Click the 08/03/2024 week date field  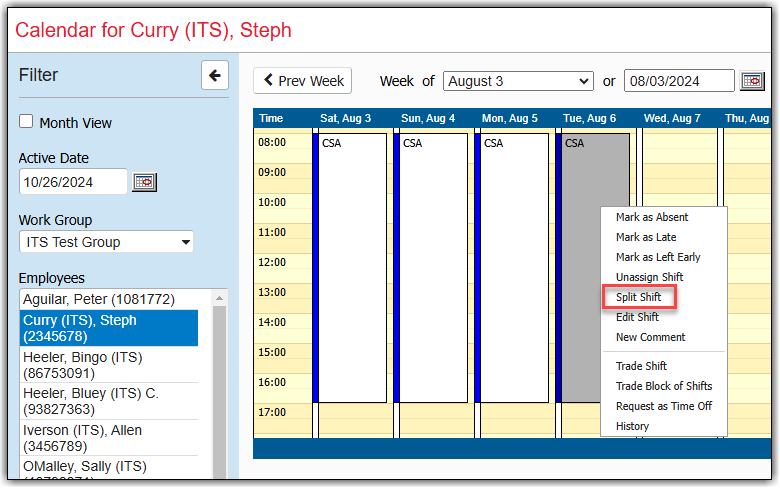click(678, 81)
